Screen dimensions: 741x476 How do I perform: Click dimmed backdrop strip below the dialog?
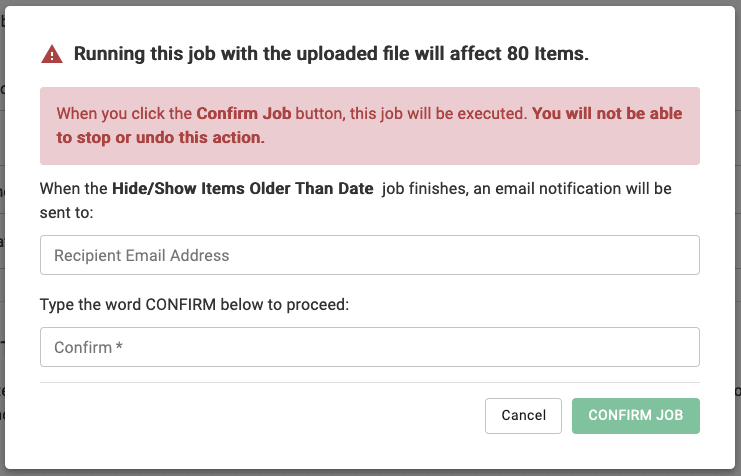(370, 473)
